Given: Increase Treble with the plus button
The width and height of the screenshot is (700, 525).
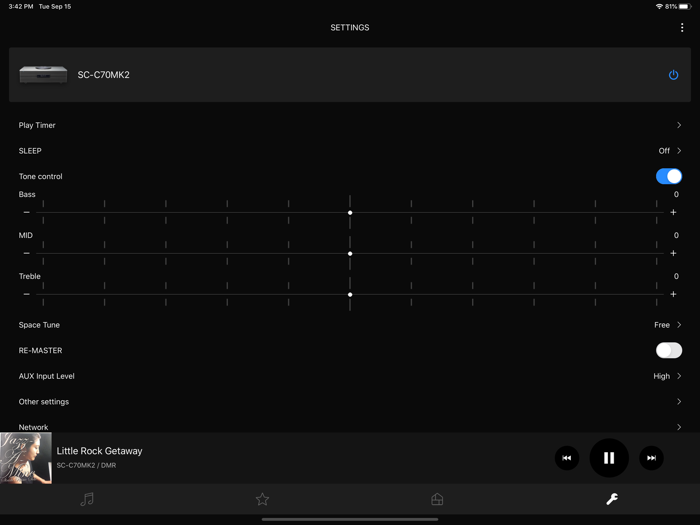Looking at the screenshot, I should pos(673,295).
